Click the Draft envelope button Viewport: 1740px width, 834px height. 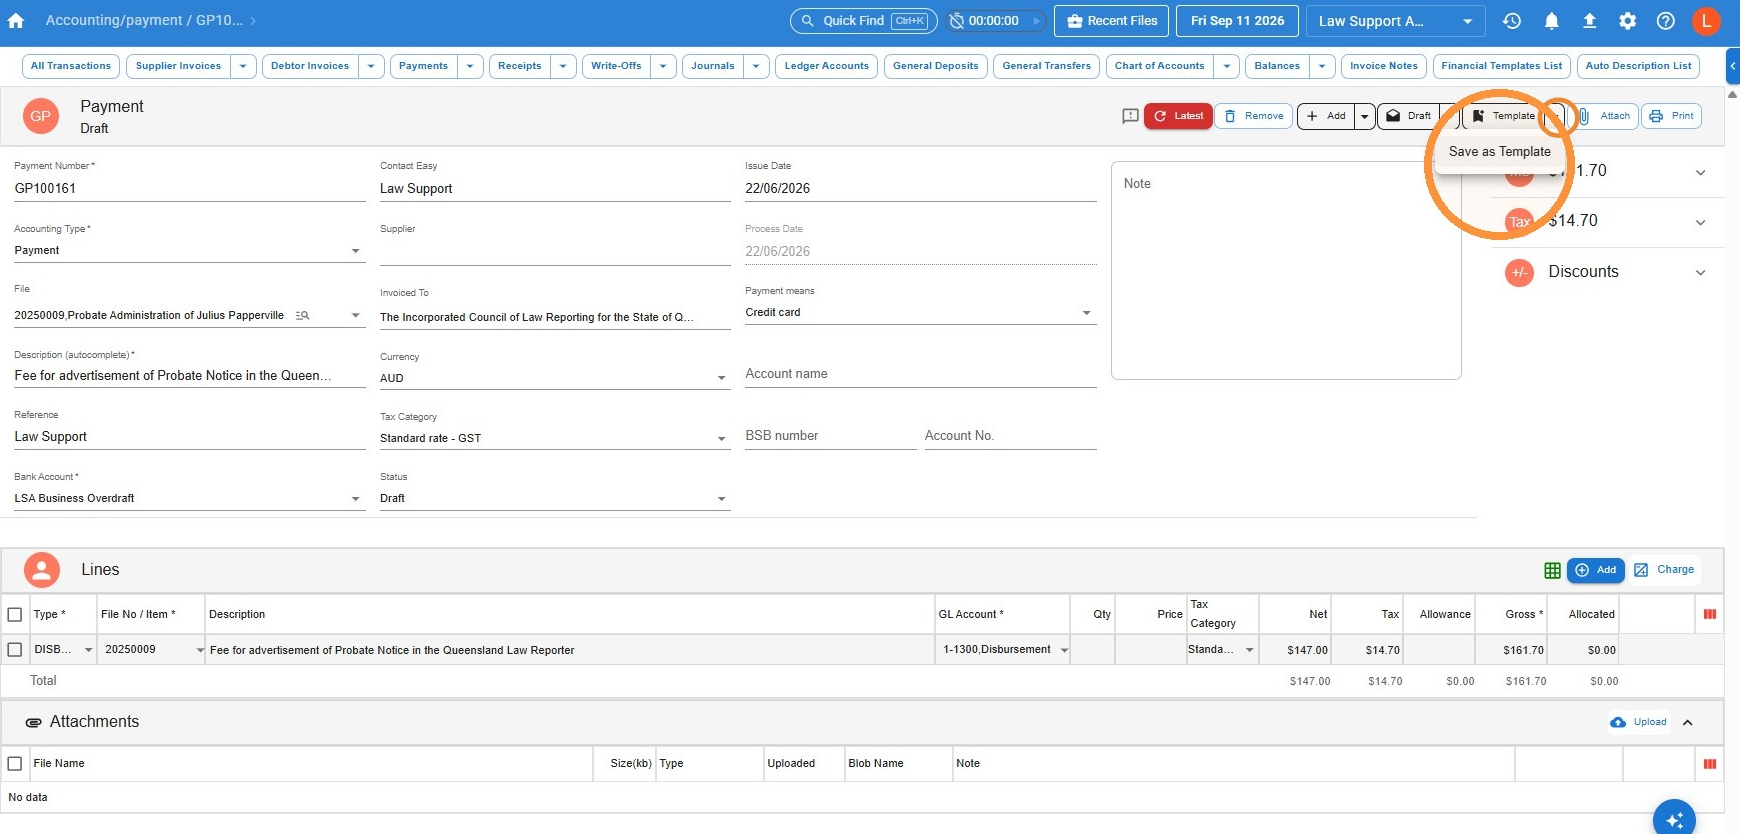(x=1408, y=116)
